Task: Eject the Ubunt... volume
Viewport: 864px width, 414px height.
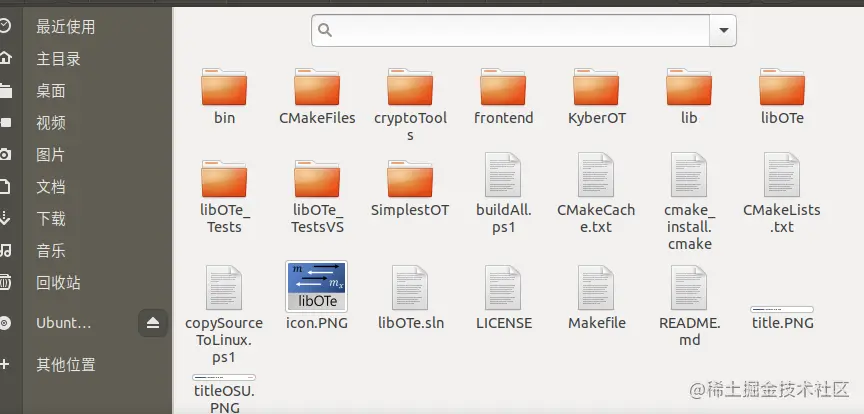Action: (x=153, y=323)
